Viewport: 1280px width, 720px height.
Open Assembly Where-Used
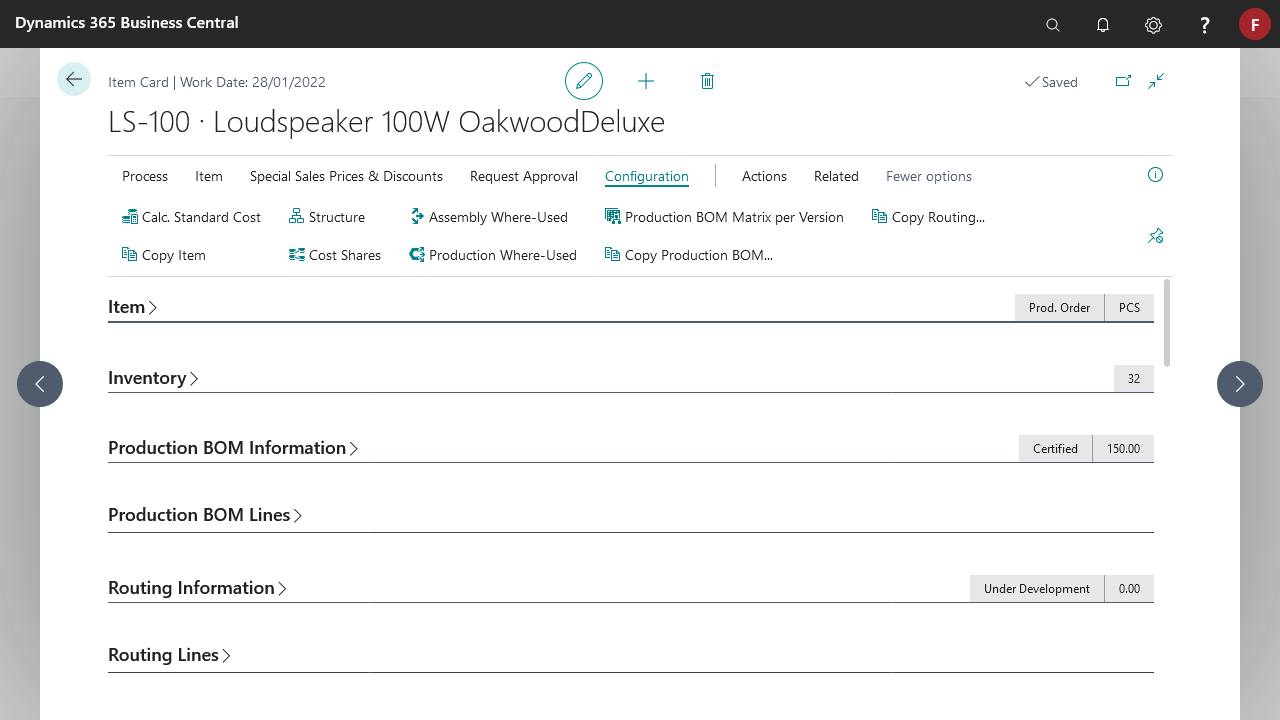point(489,217)
